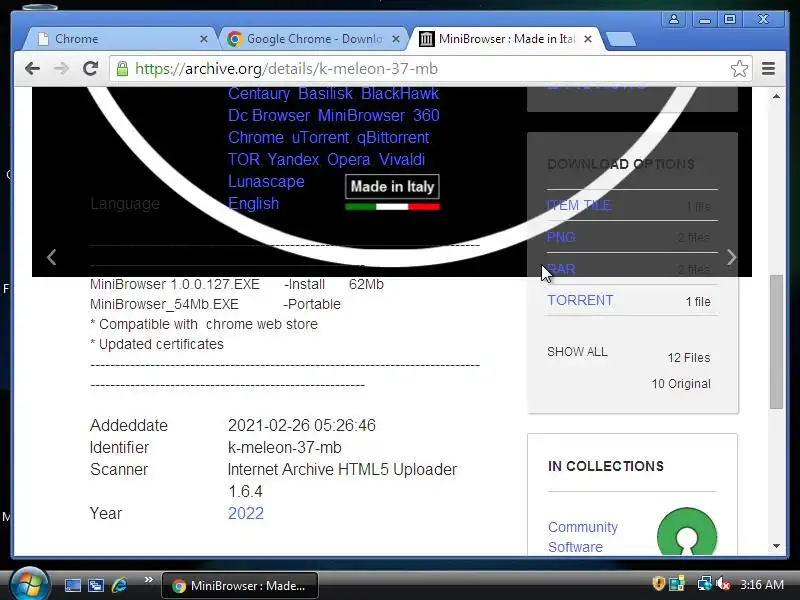
Task: Click SHOW ALL files link
Action: pos(577,352)
